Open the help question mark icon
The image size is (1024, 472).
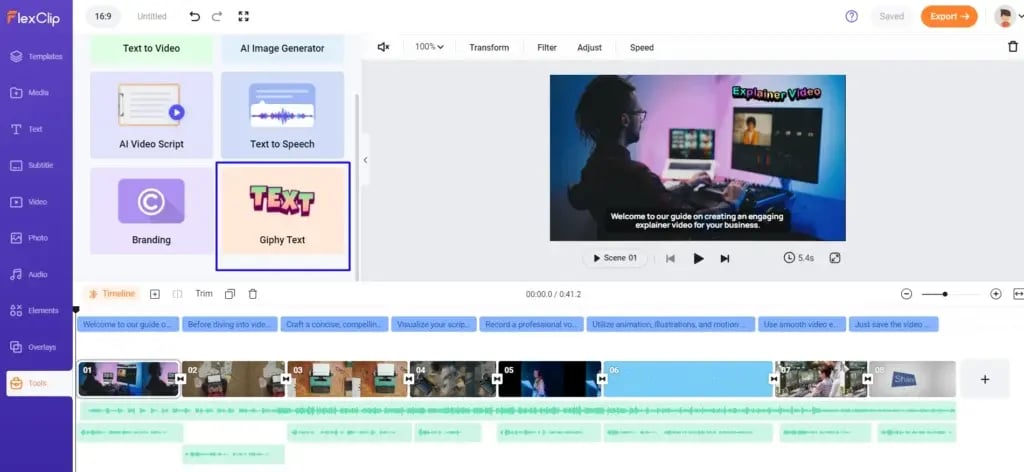click(851, 16)
